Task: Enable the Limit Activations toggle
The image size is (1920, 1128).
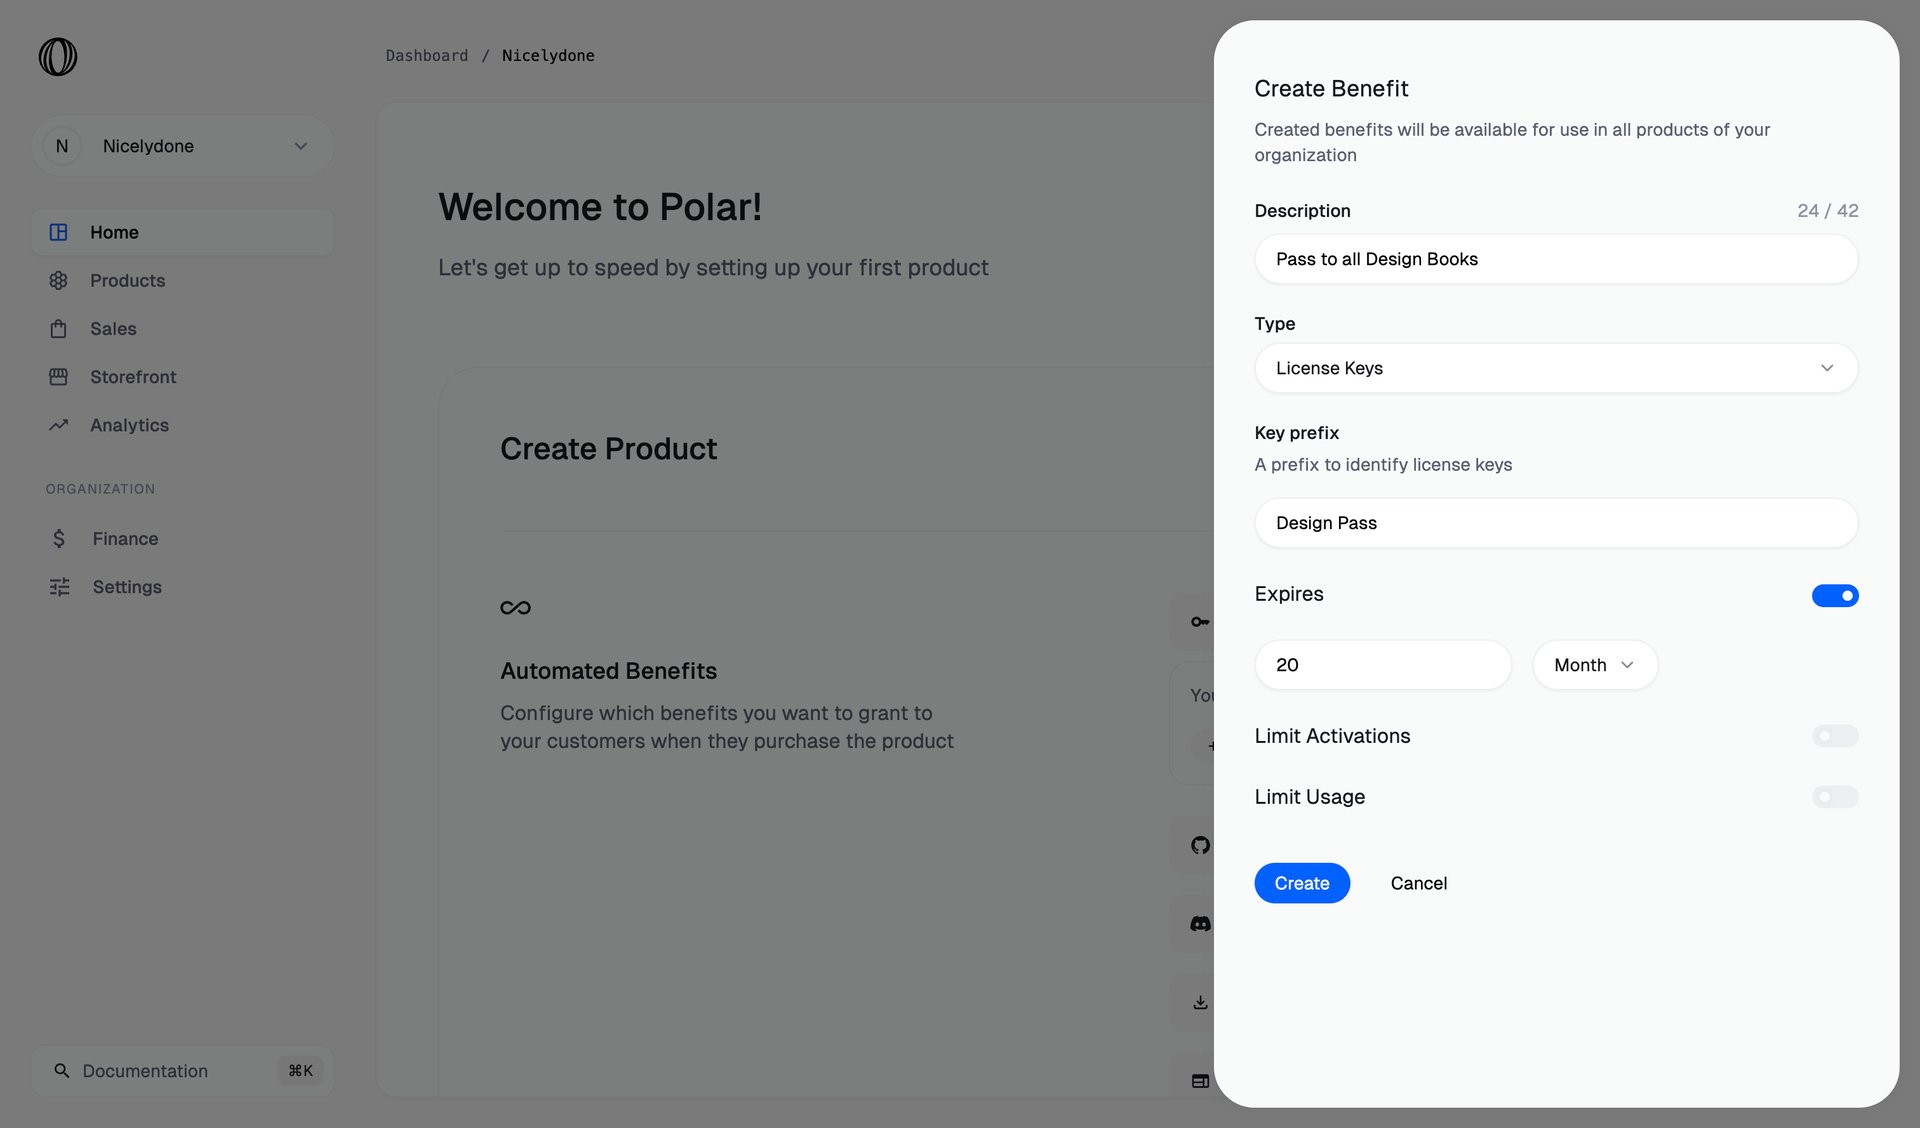Action: (x=1835, y=736)
